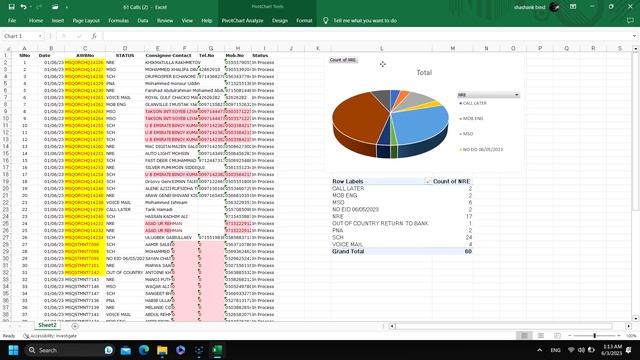Click the zoom out minus button
Image resolution: width=640 pixels, height=360 pixels.
(570, 336)
